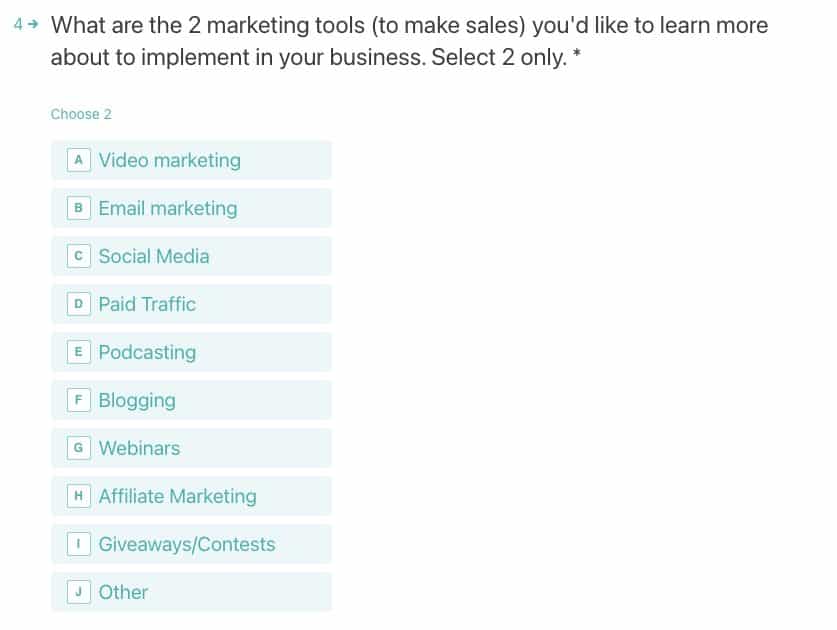
Task: Choose the Email marketing option
Action: pyautogui.click(x=190, y=208)
